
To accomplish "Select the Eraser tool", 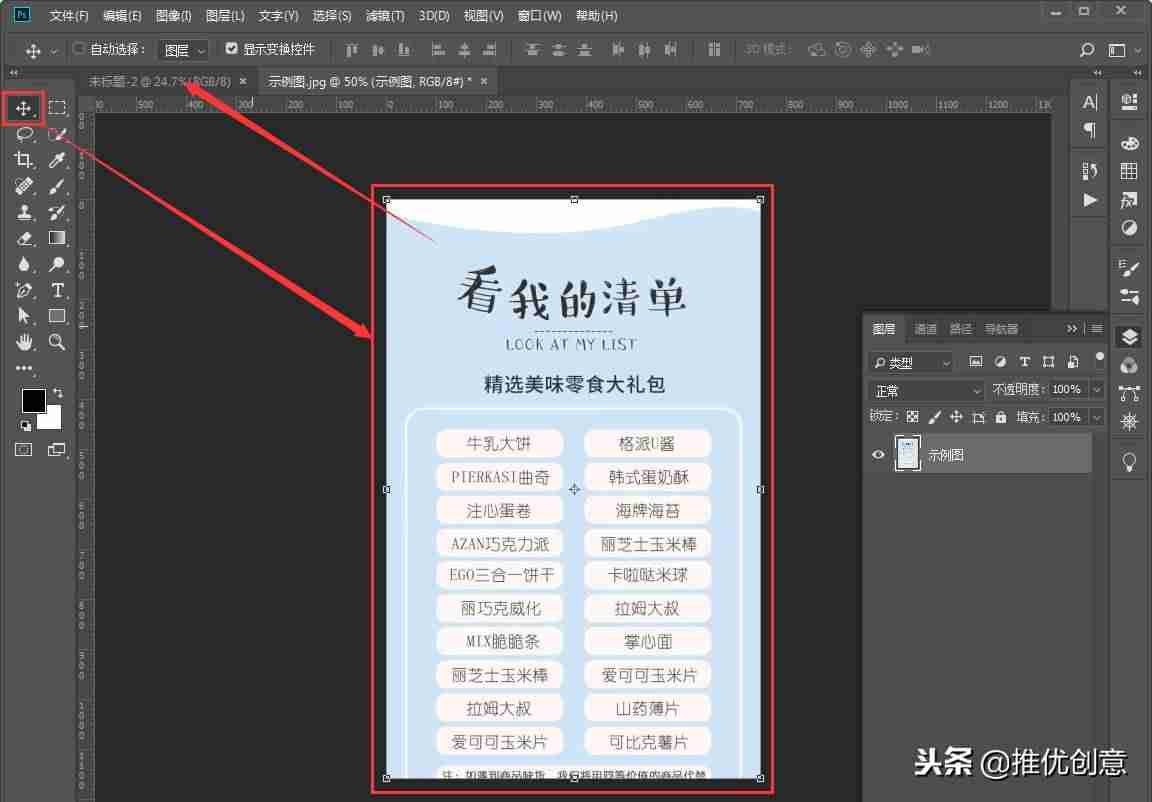I will (24, 238).
